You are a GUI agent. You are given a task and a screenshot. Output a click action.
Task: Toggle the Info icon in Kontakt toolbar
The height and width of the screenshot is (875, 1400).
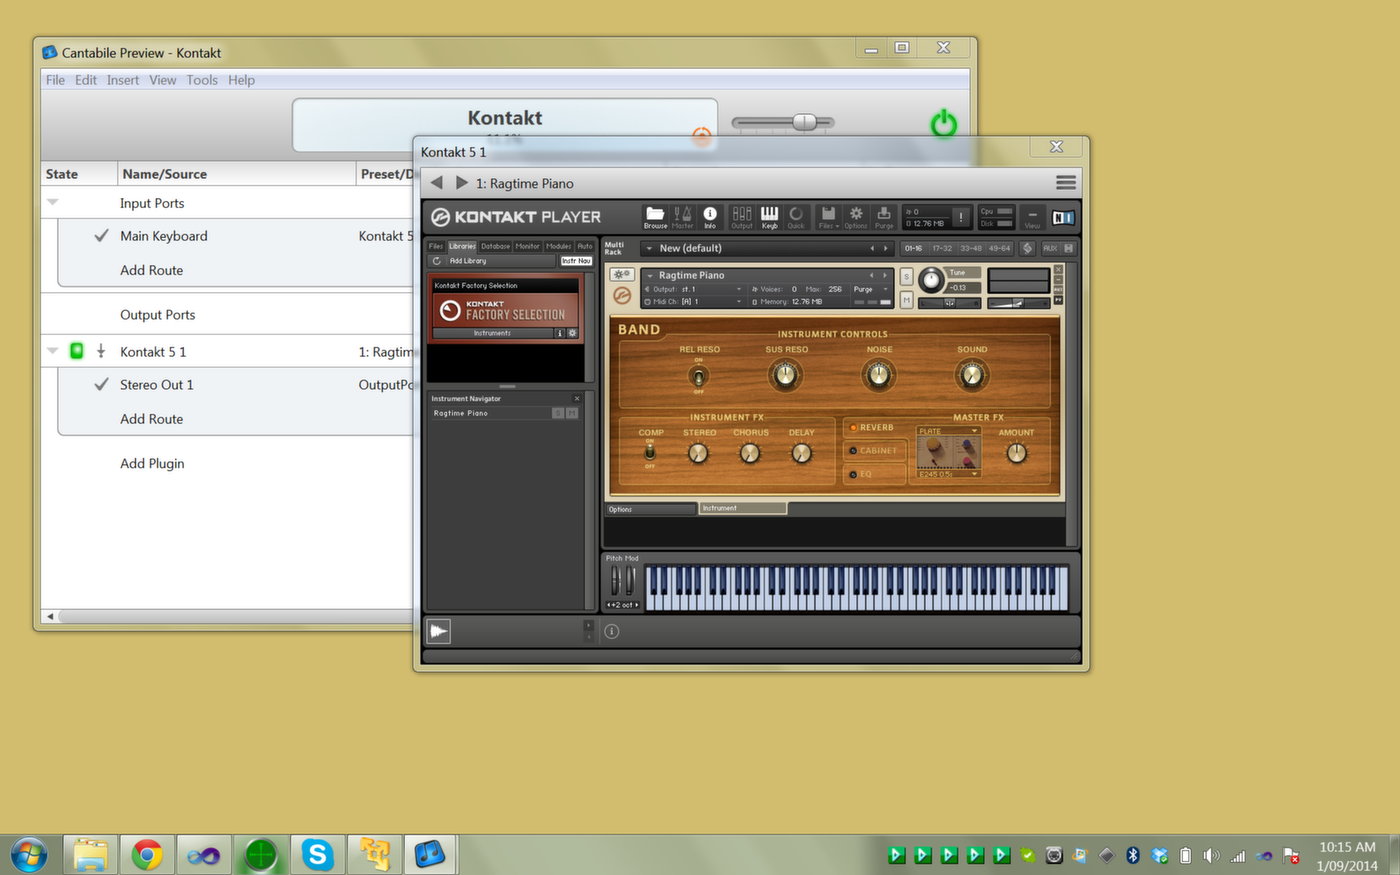(x=710, y=216)
